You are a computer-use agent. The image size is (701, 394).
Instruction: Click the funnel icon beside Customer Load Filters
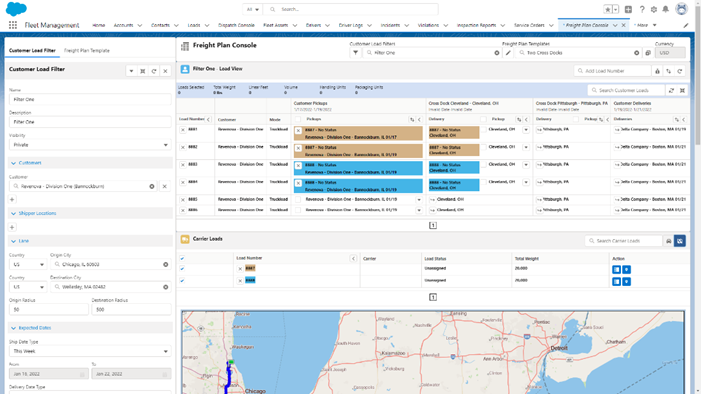coord(355,53)
